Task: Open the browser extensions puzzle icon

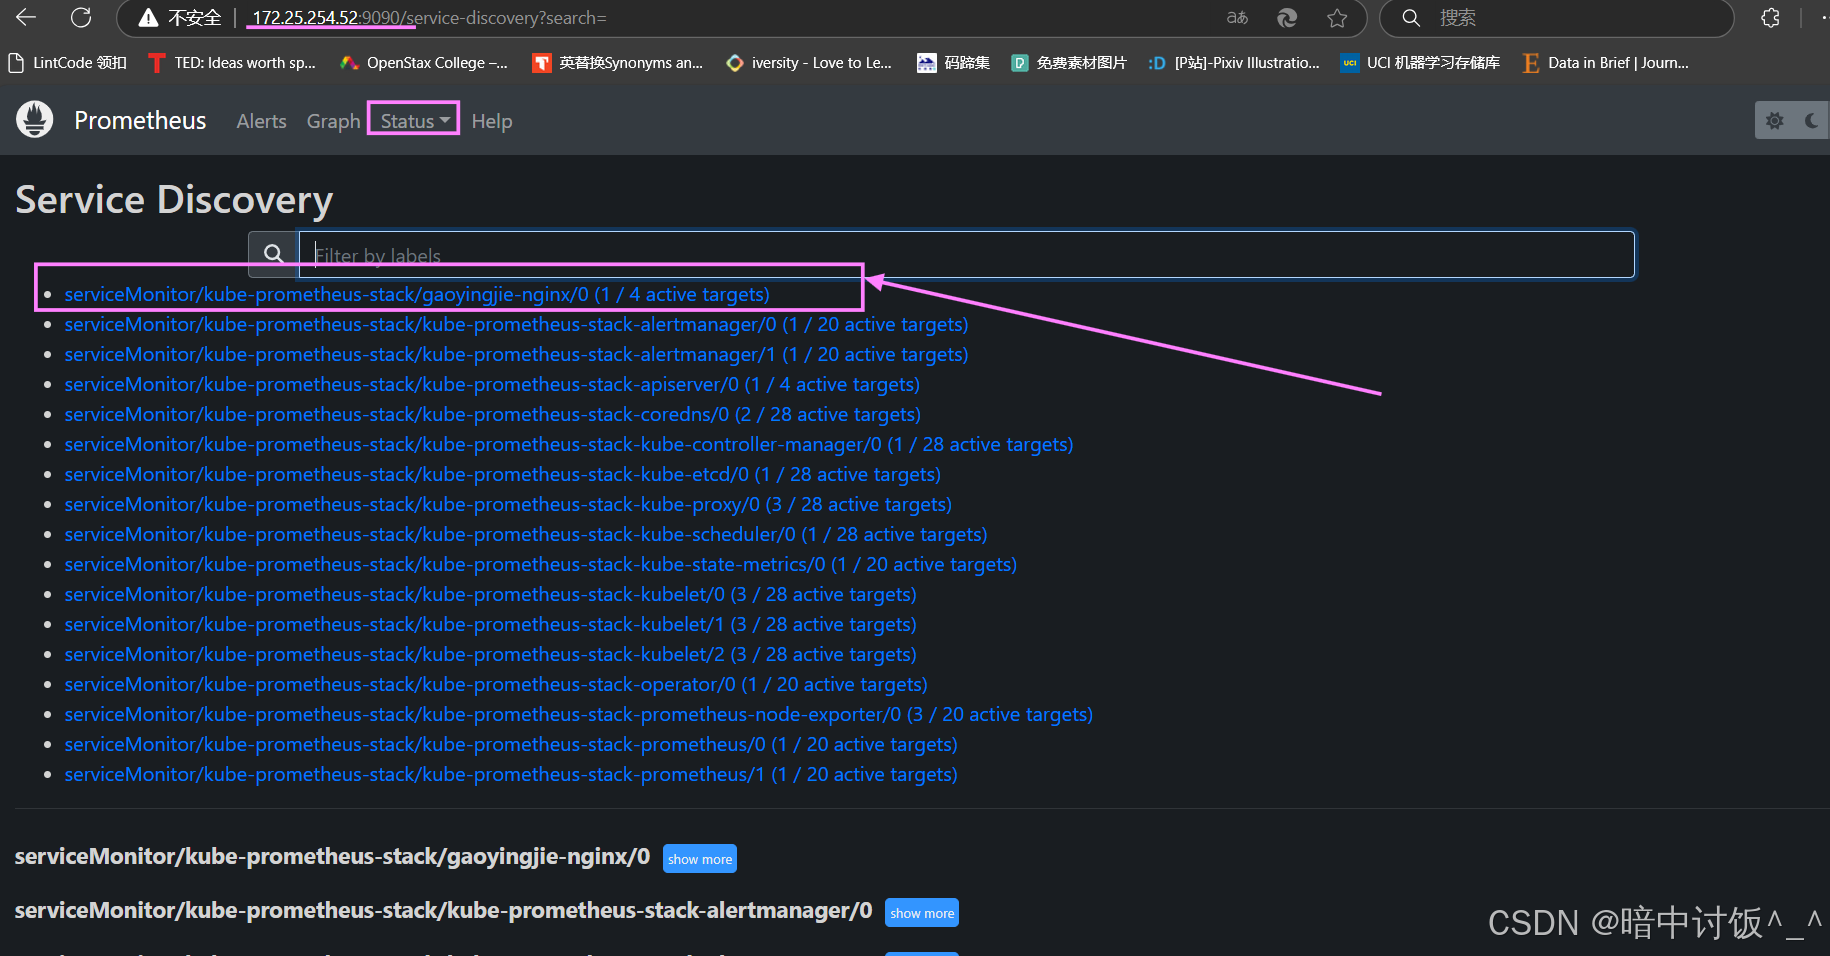Action: (1770, 18)
